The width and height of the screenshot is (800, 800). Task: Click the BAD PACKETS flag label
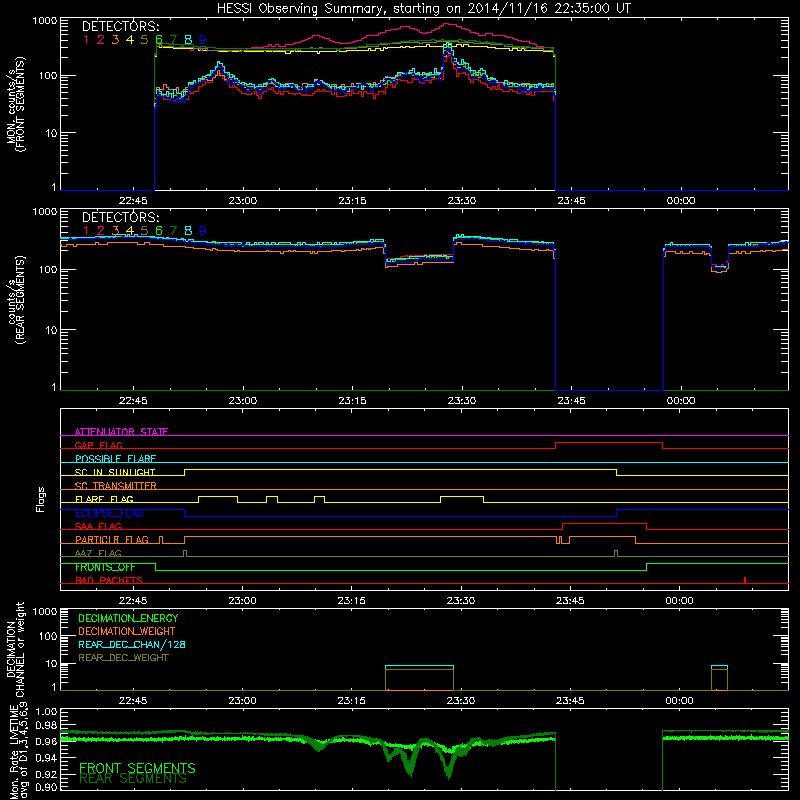tap(109, 580)
